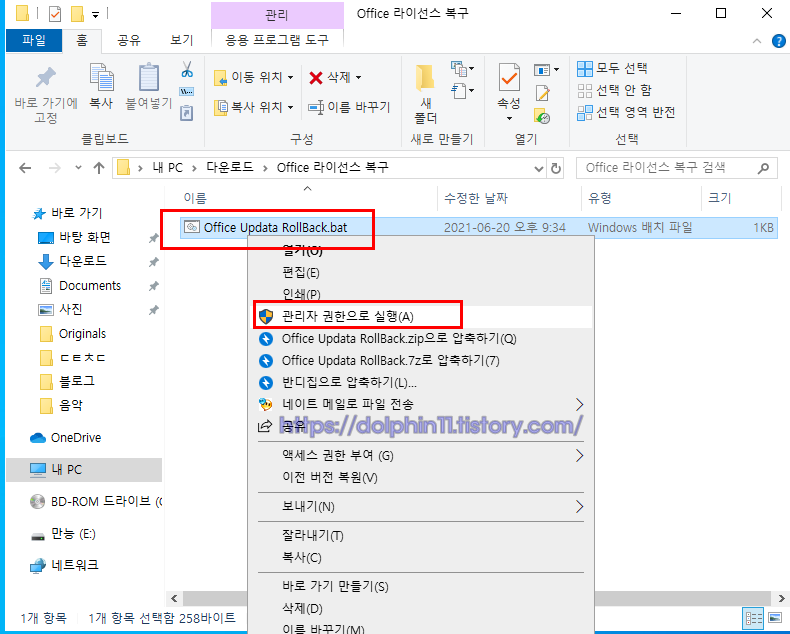Click the Paste shortcut icon in clipboard group
The width and height of the screenshot is (790, 634).
click(x=186, y=112)
